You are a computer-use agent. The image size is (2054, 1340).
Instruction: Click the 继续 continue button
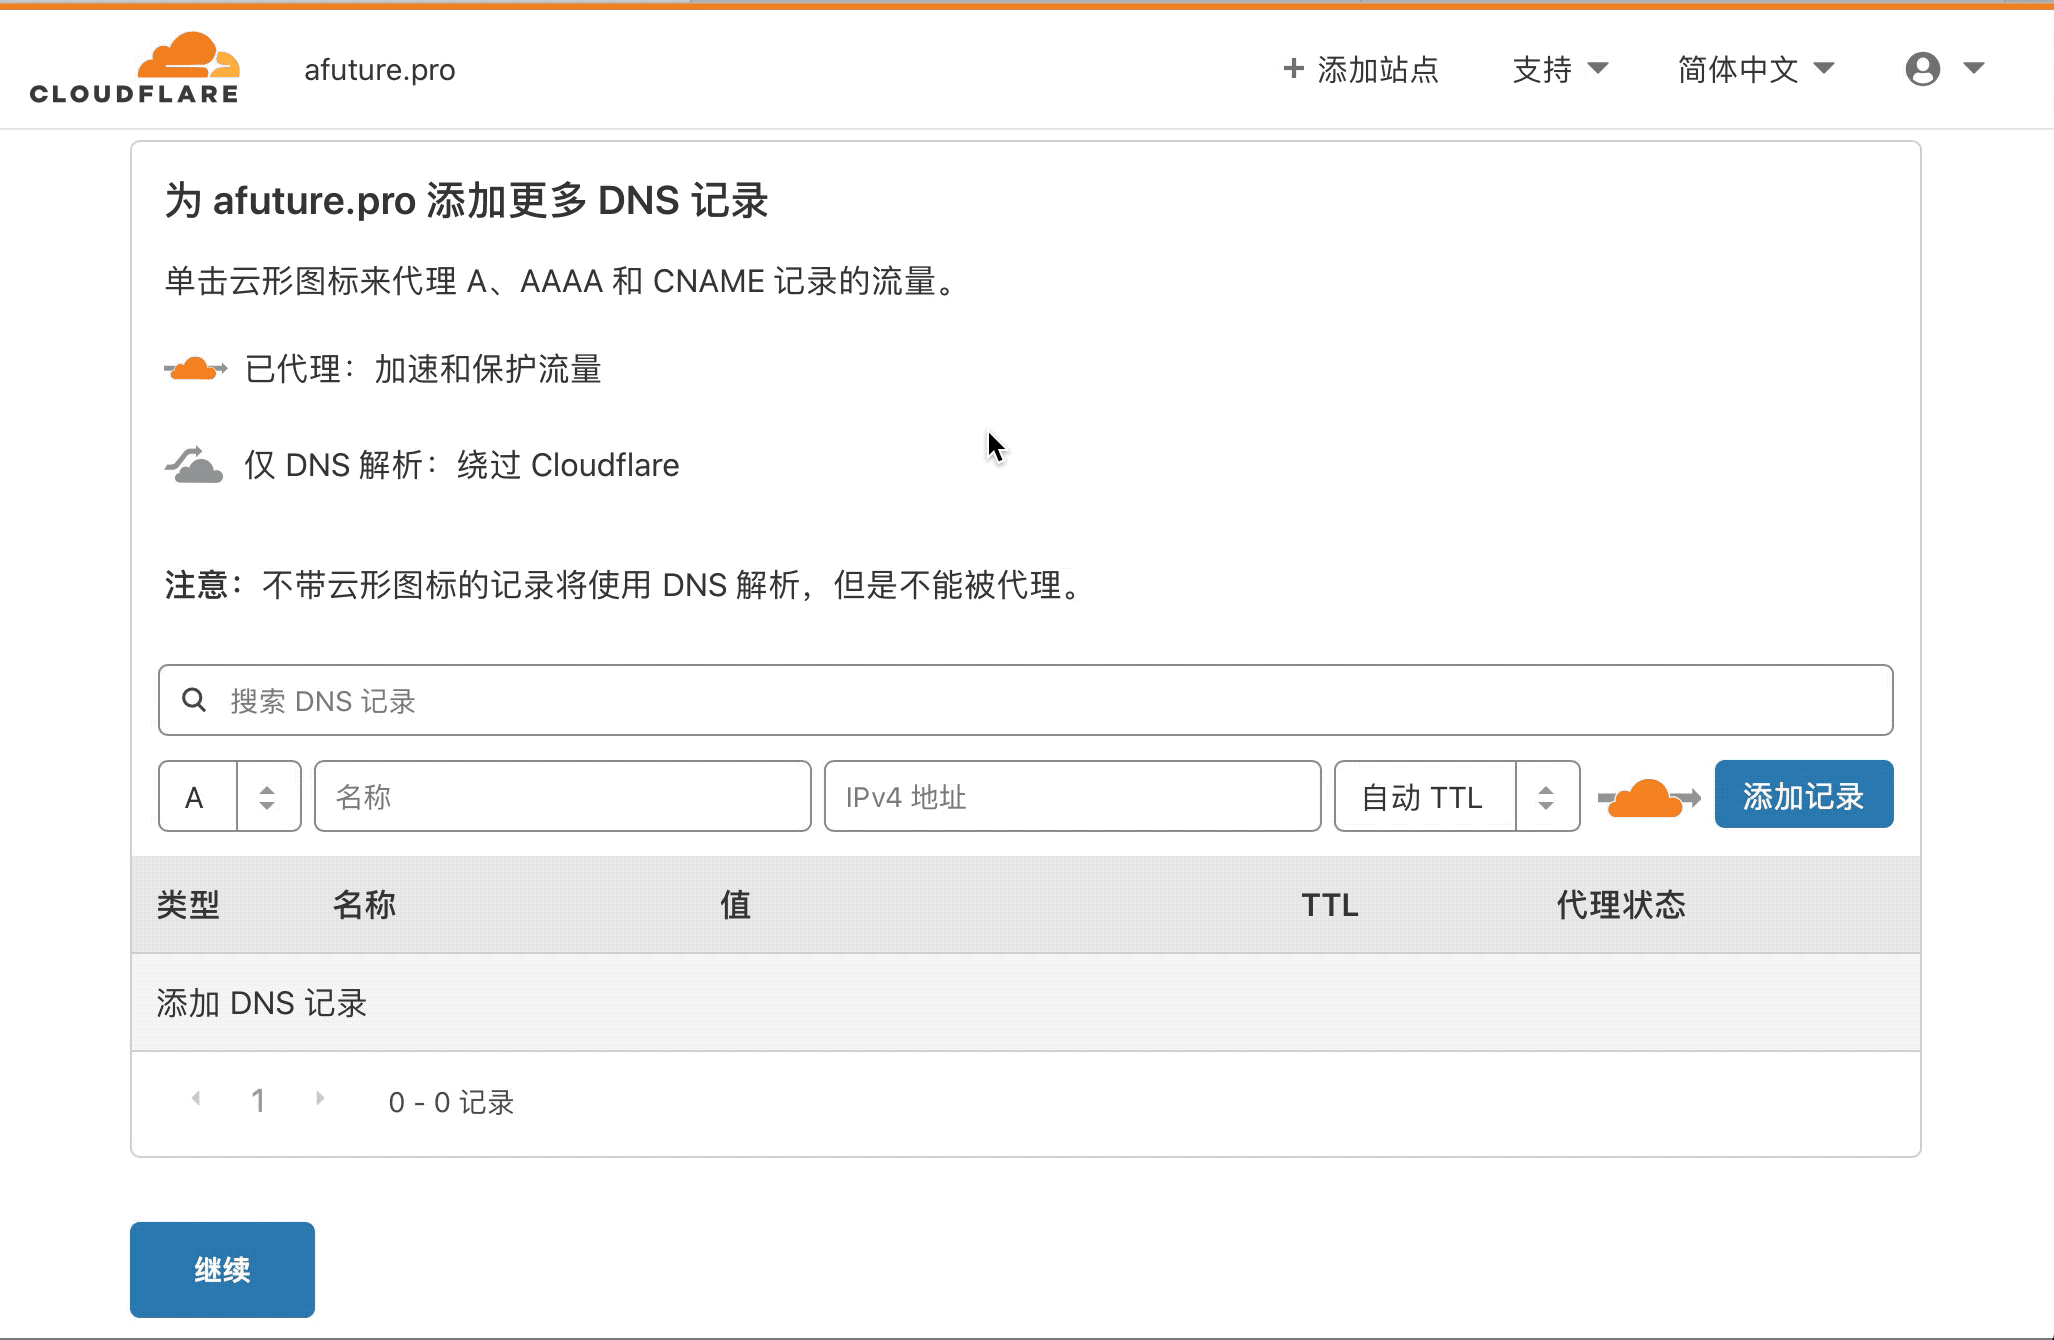pyautogui.click(x=222, y=1270)
